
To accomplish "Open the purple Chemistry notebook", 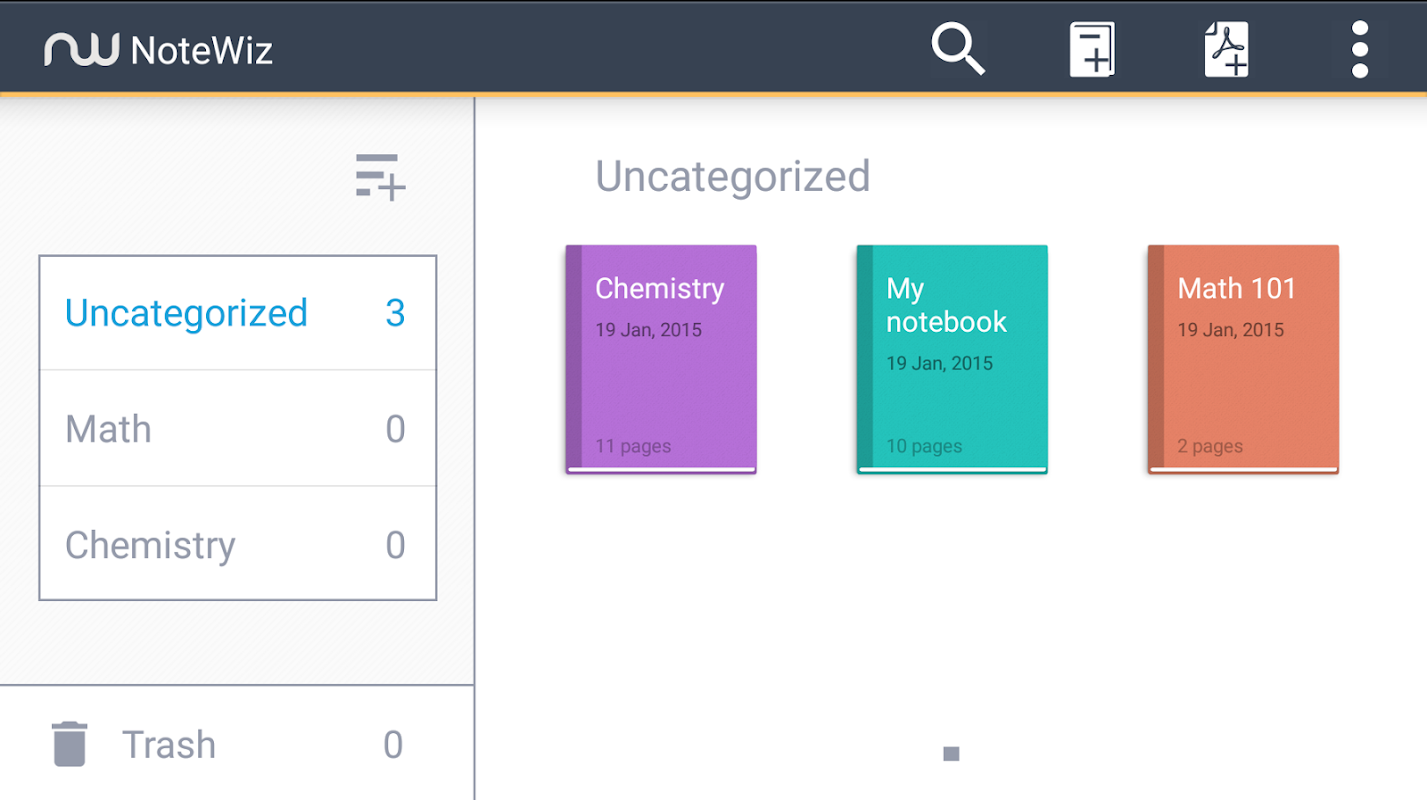I will point(661,359).
